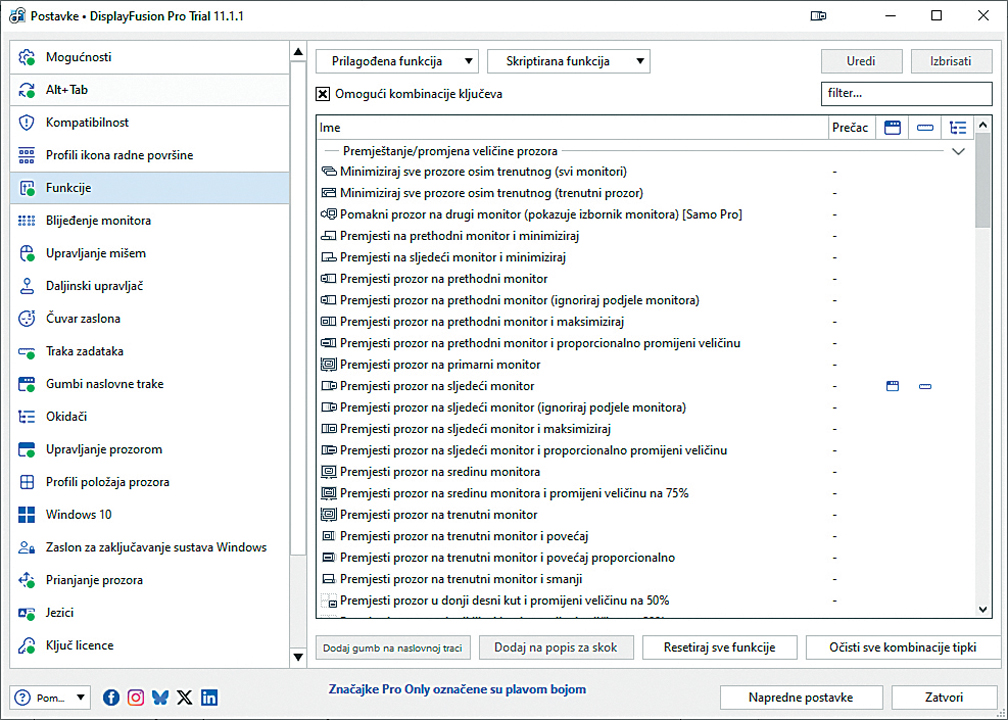Click the 'Prečac' column header

(850, 127)
